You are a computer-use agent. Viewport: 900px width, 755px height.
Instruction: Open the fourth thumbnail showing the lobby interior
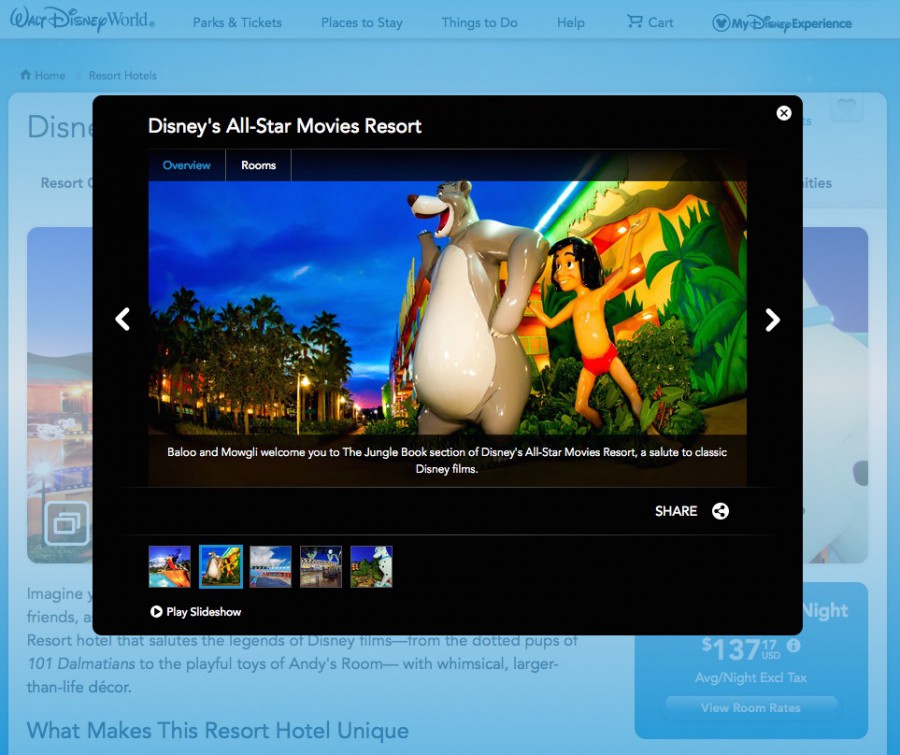click(x=321, y=567)
